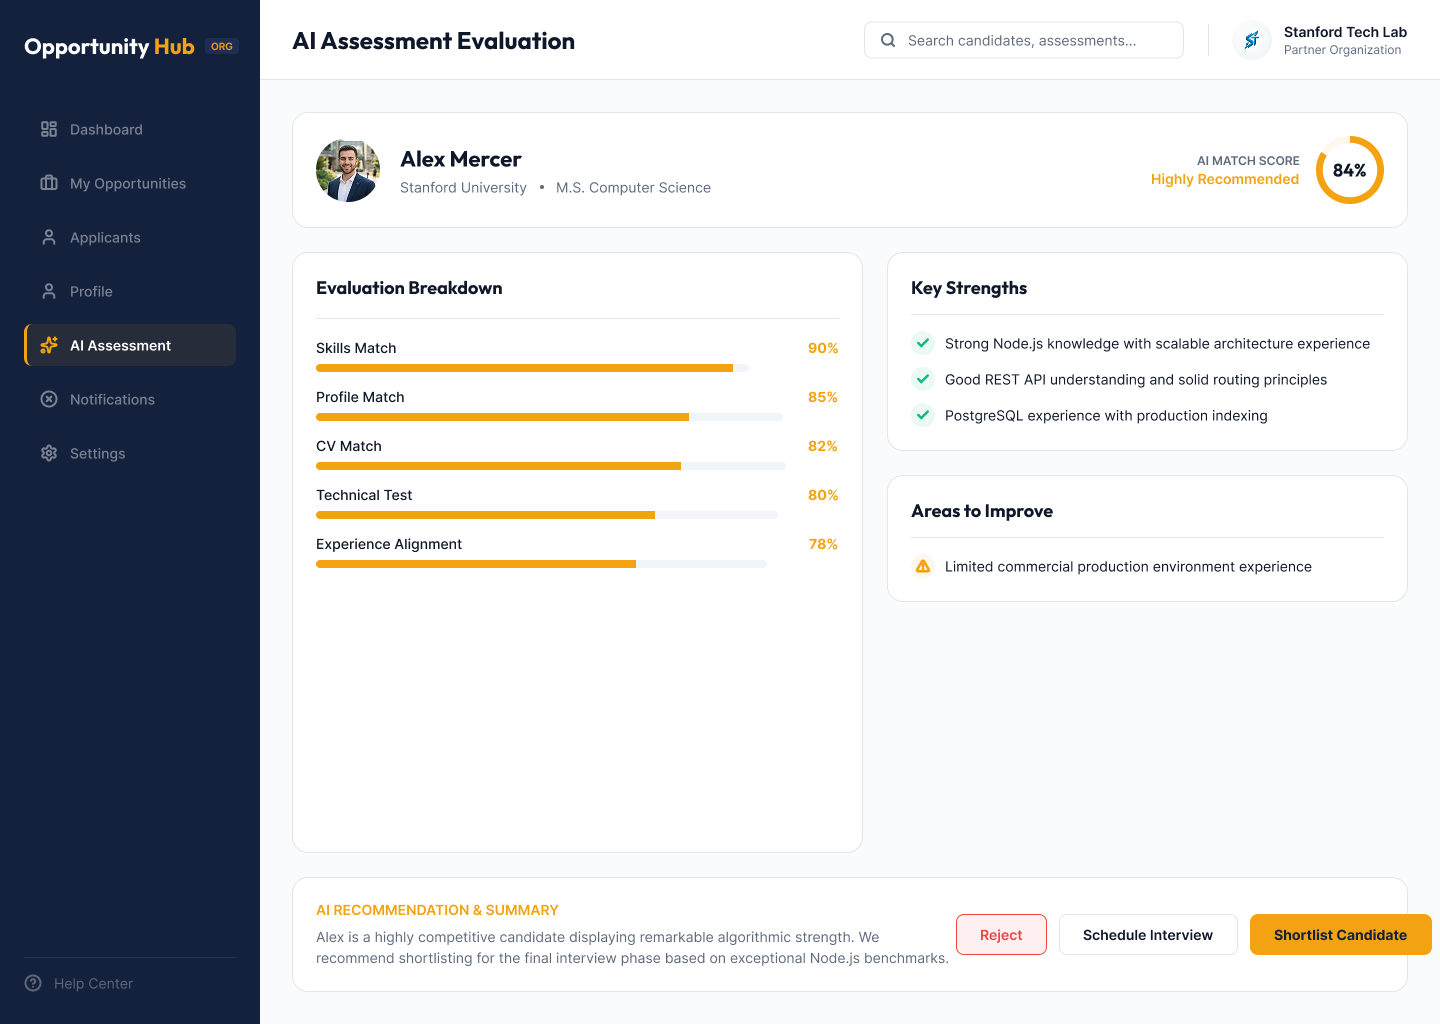This screenshot has height=1024, width=1440.
Task: Click the Settings gear icon
Action: (49, 453)
